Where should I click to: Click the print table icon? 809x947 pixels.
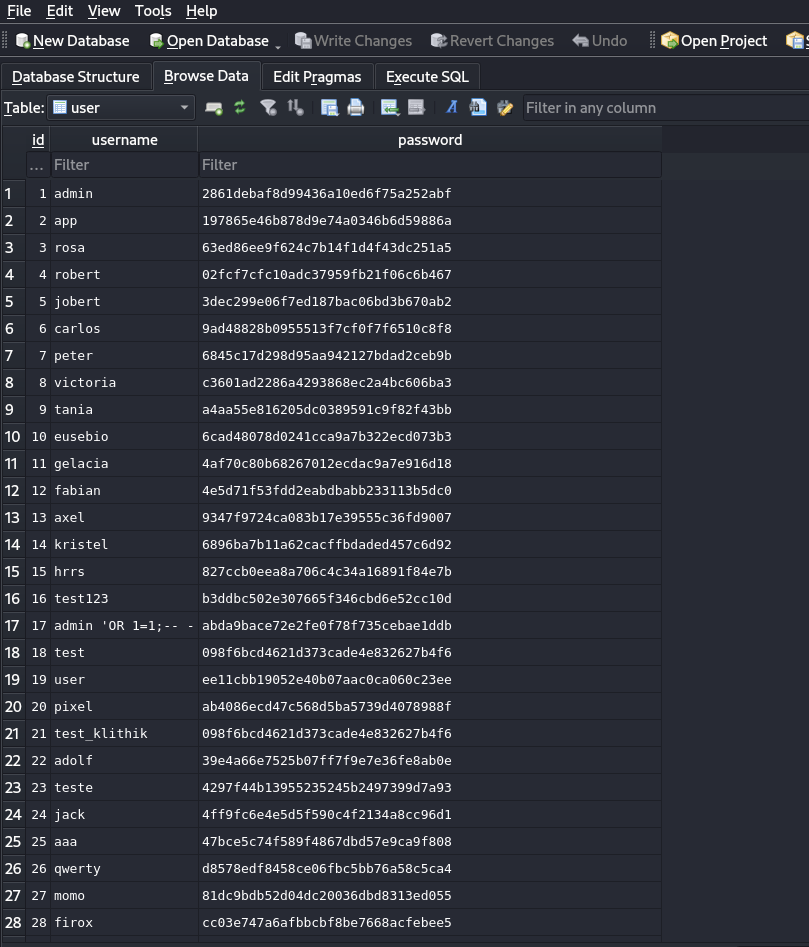pyautogui.click(x=356, y=108)
